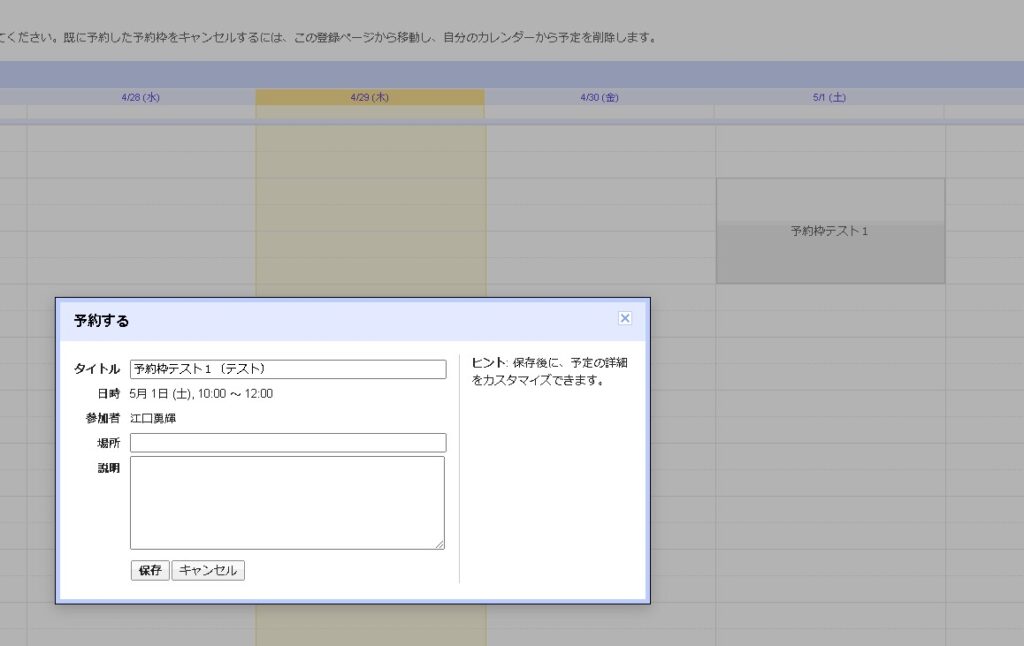
Task: Focus the empty 場所 input field
Action: [x=288, y=442]
